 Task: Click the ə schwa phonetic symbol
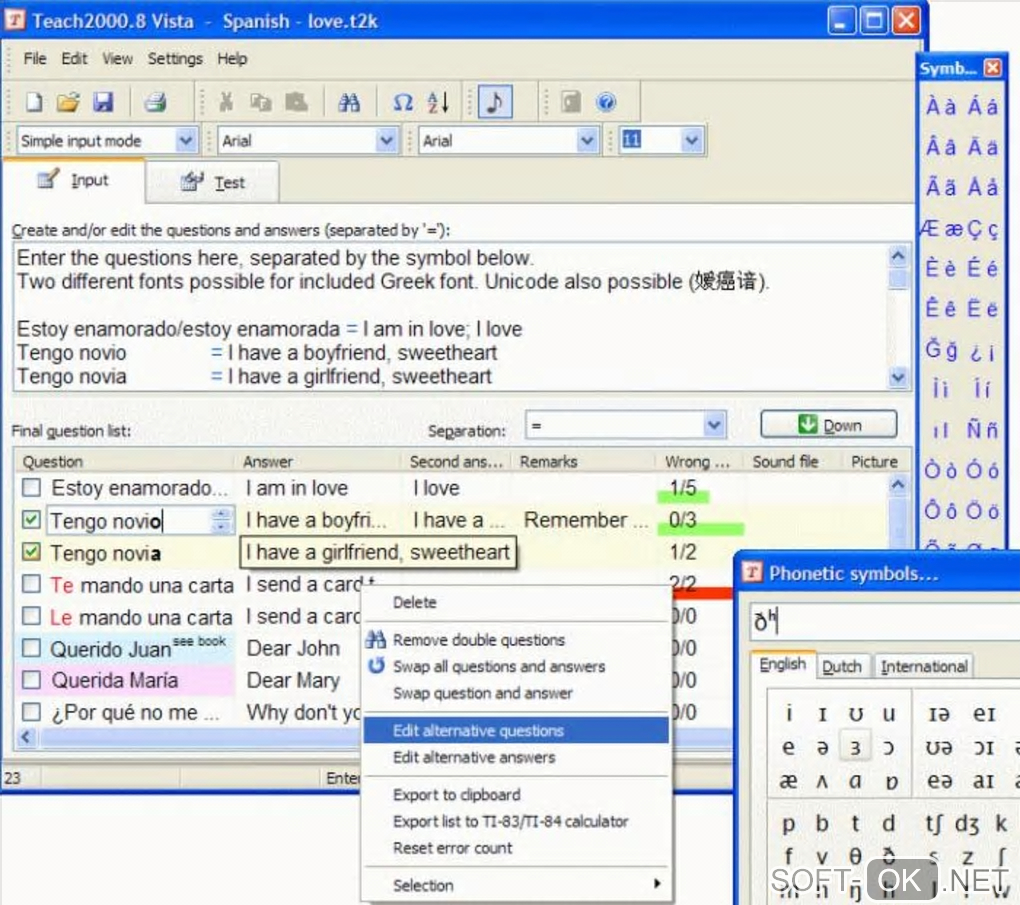tap(822, 747)
